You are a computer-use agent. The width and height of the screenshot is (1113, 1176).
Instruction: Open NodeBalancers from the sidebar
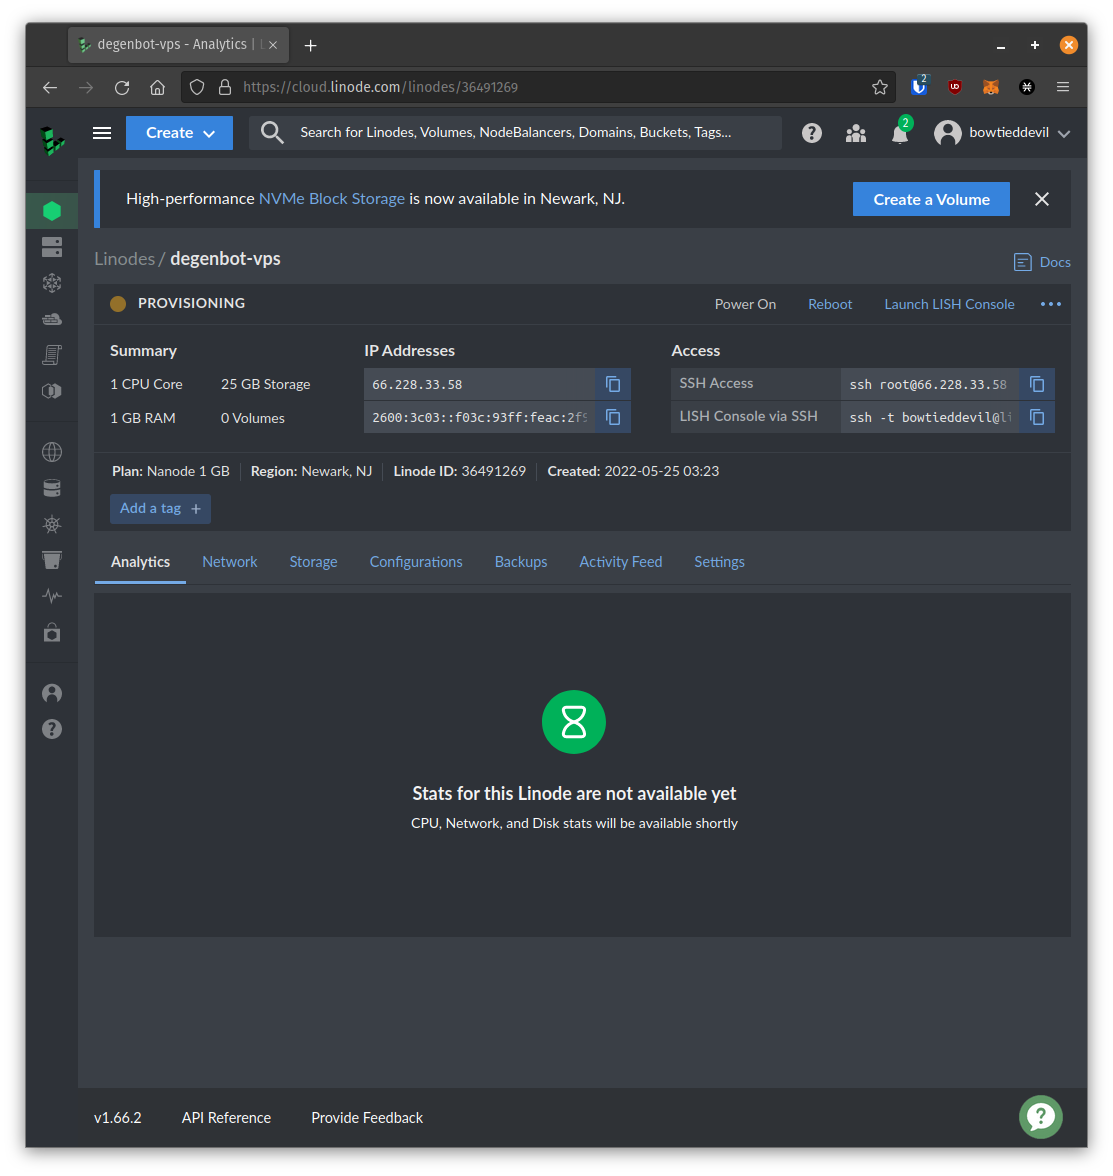[52, 283]
